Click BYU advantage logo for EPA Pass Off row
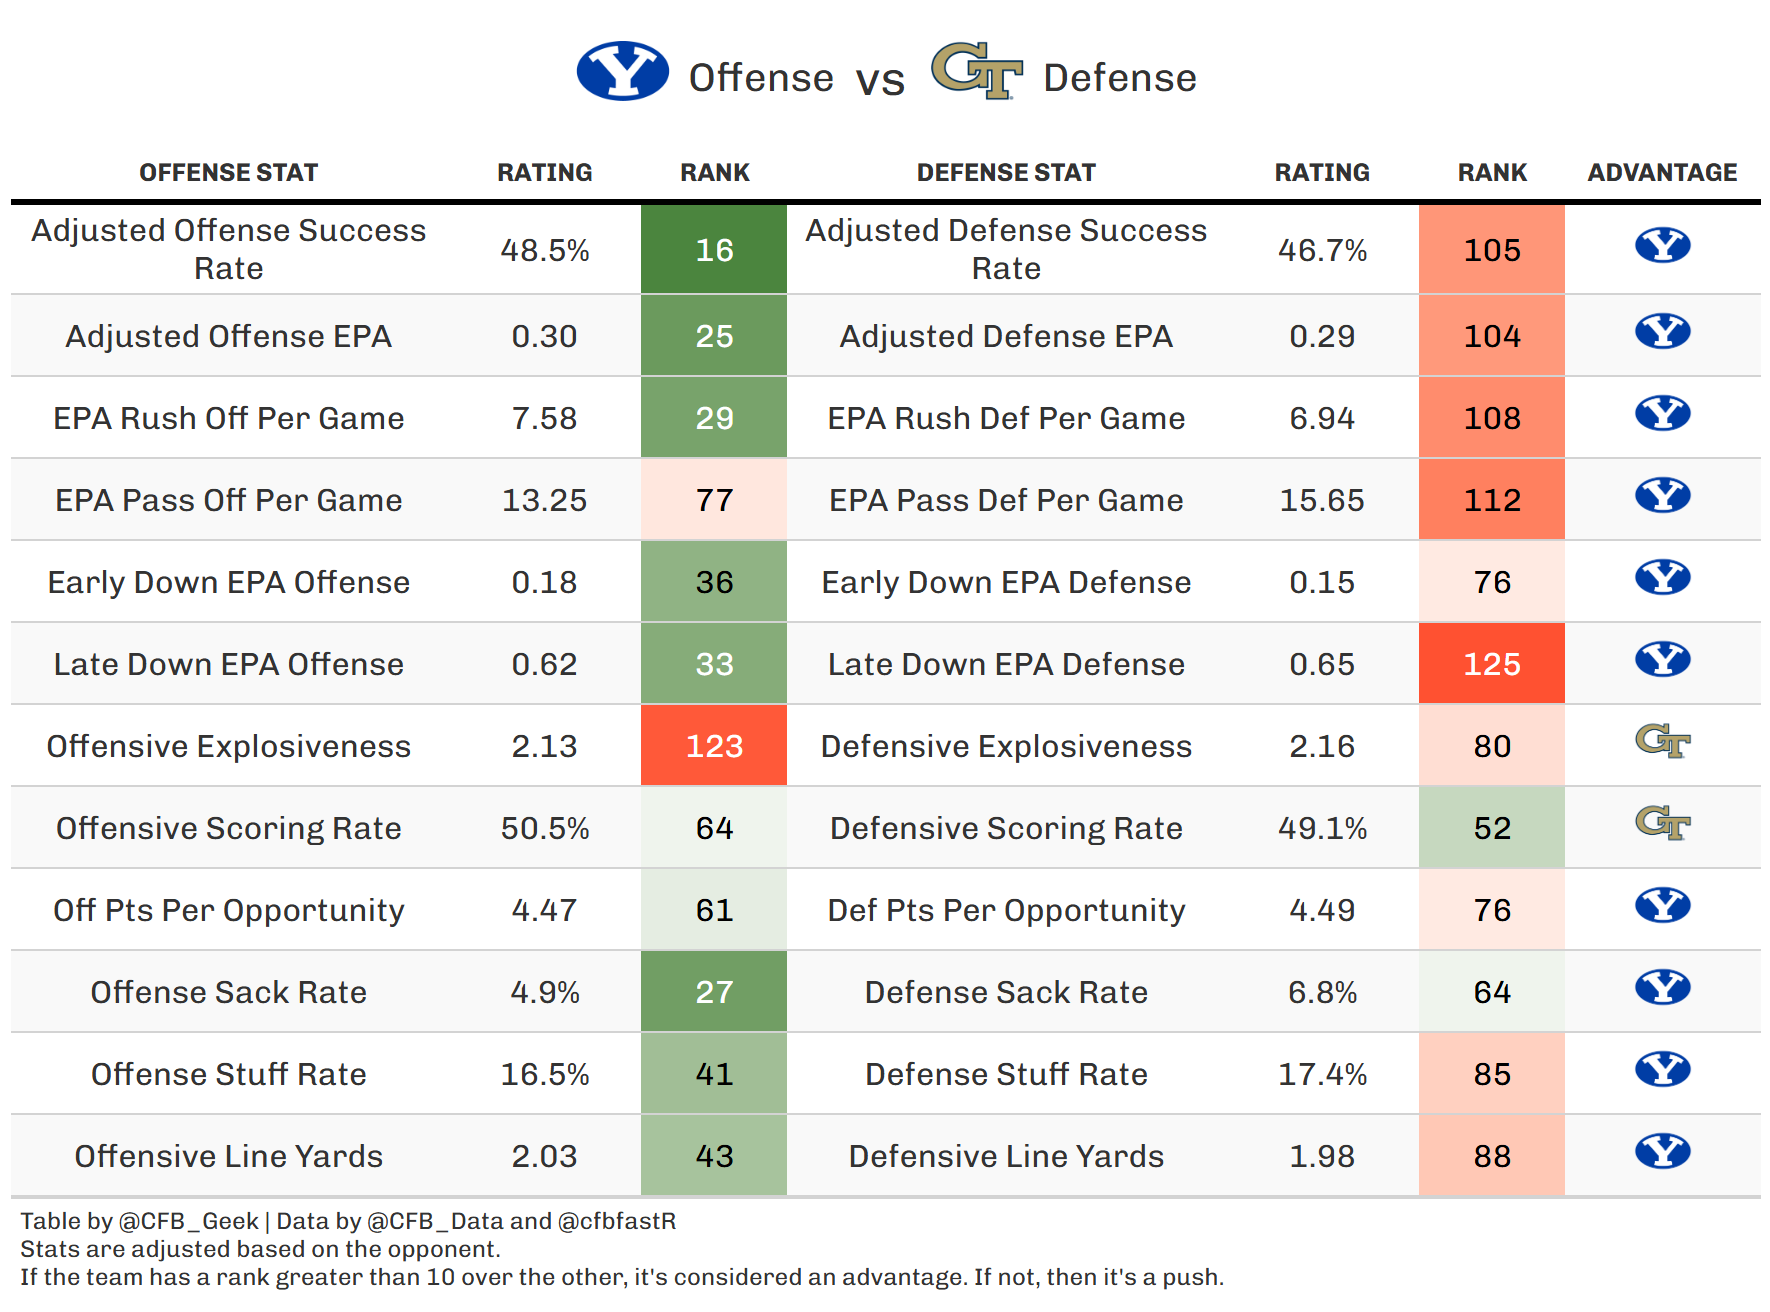This screenshot has height=1312, width=1770. tap(1662, 496)
